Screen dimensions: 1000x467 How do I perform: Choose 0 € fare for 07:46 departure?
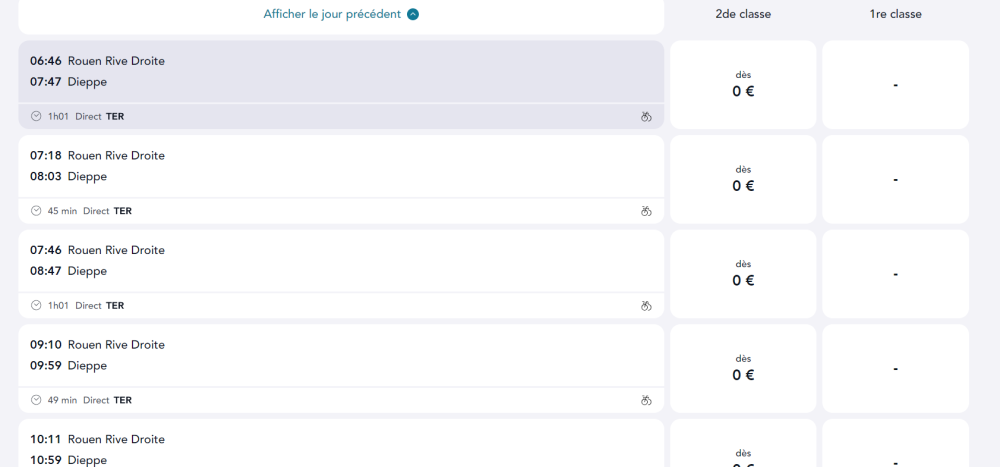(743, 274)
